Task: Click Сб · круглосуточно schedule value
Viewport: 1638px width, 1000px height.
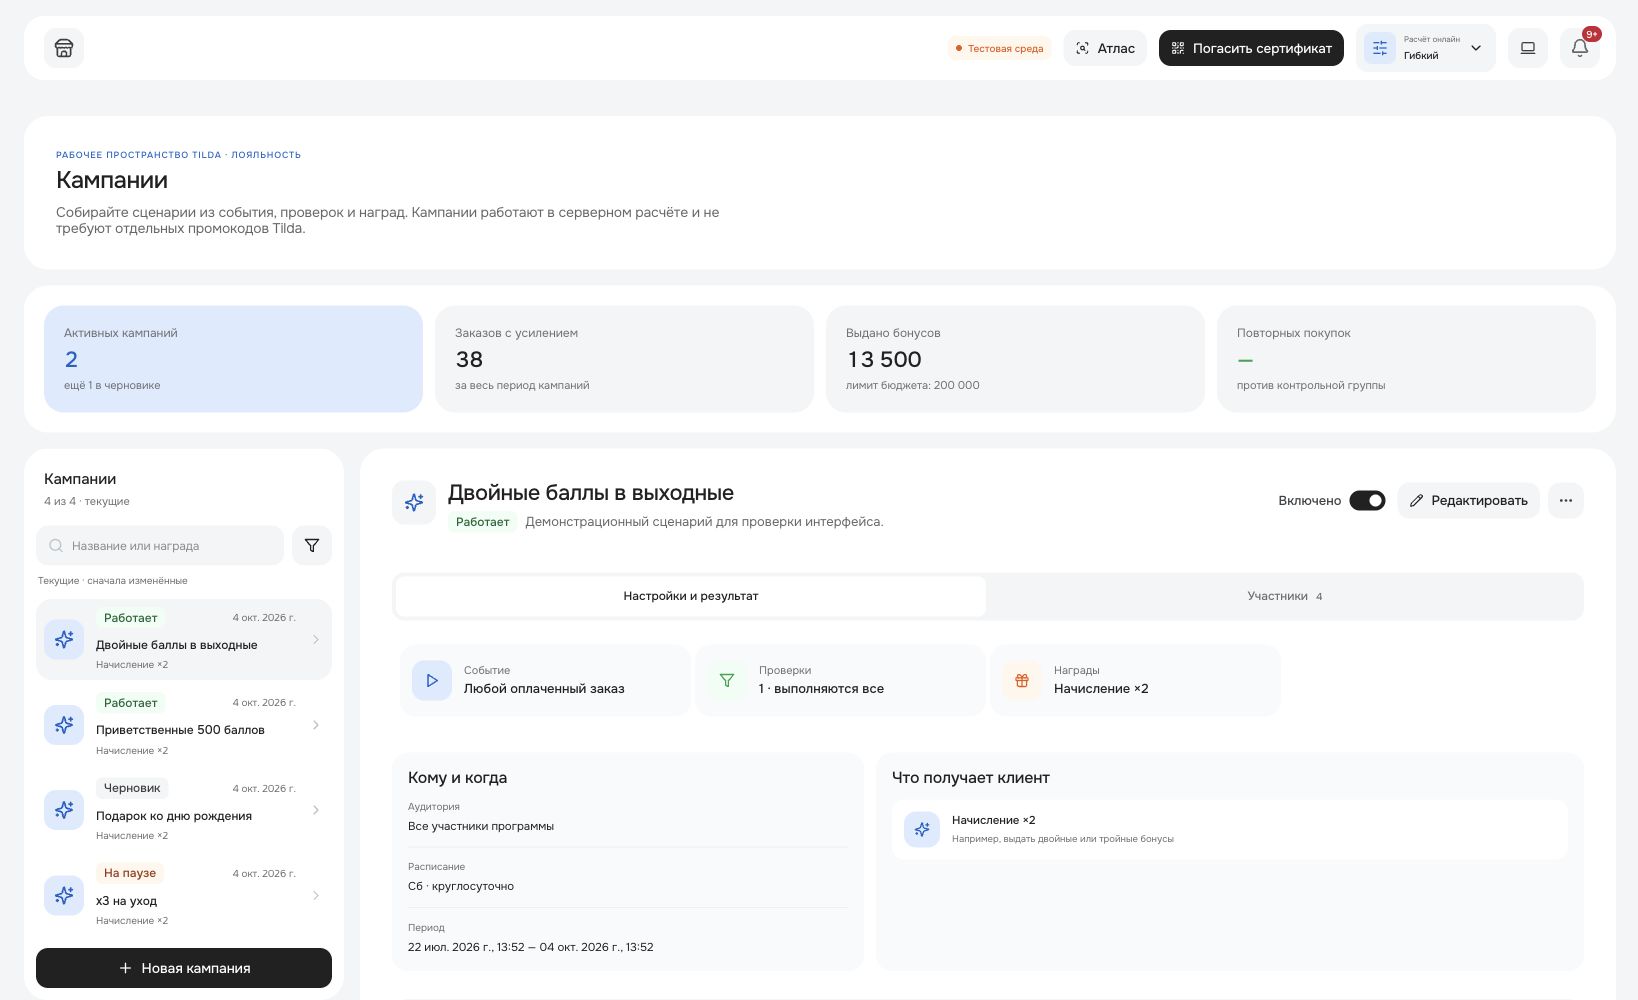Action: (461, 886)
